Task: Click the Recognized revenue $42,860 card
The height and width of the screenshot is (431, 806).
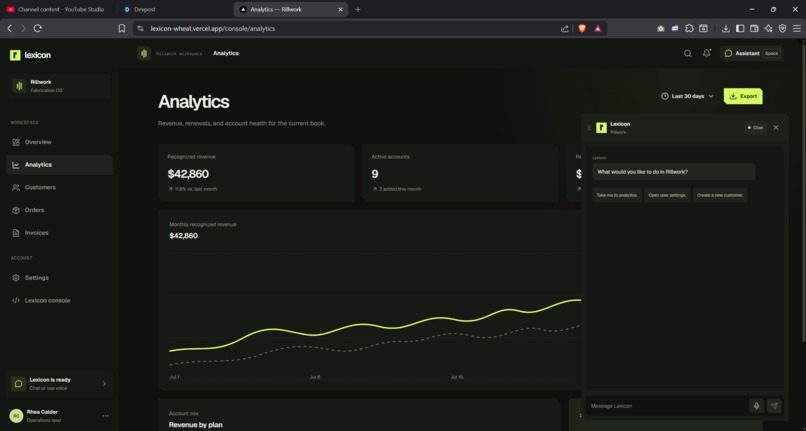Action: (256, 172)
